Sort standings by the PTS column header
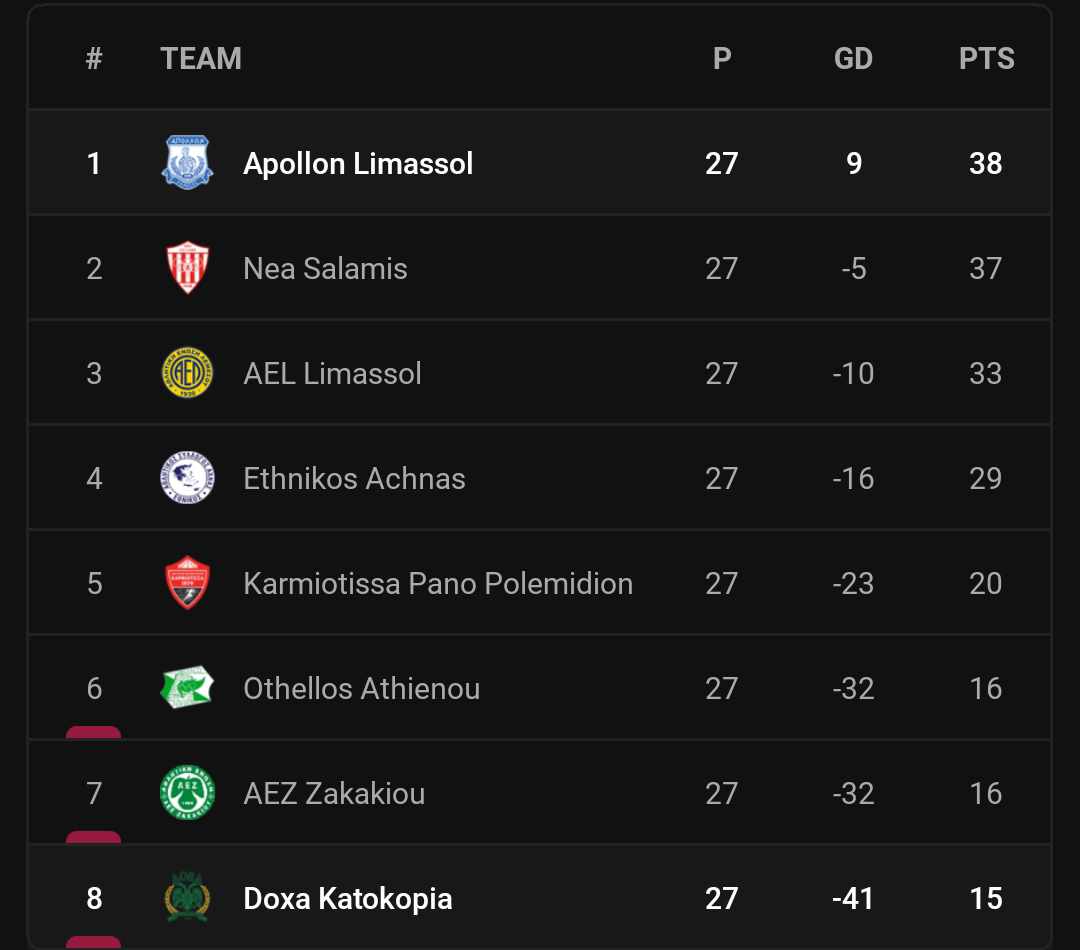Viewport: 1080px width, 950px height. tap(986, 59)
